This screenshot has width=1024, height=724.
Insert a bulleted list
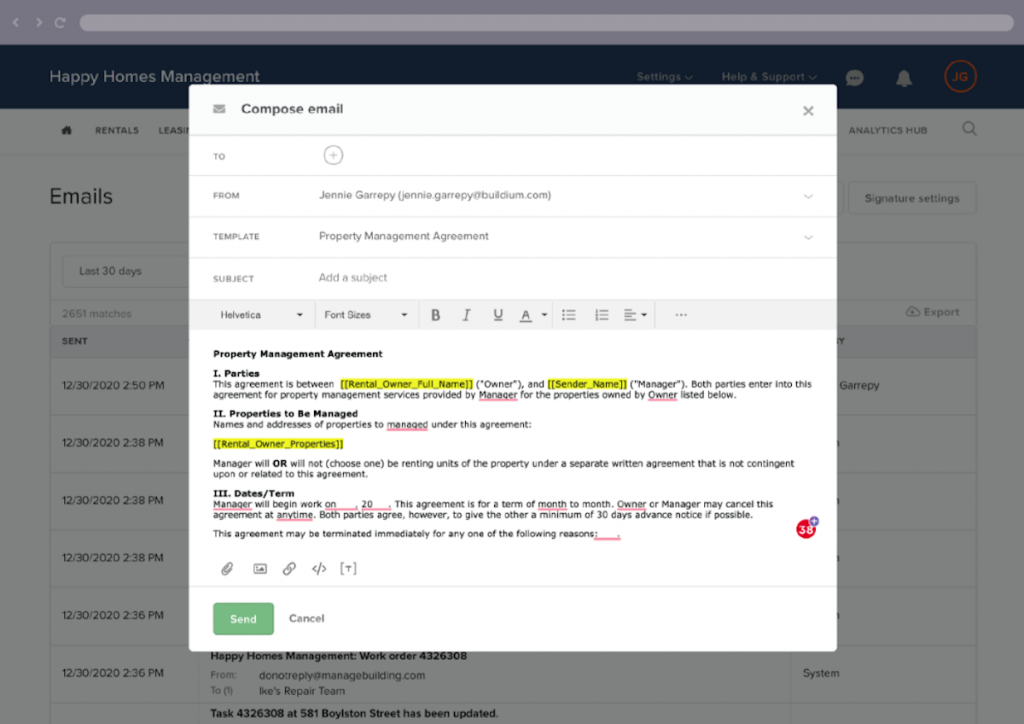pyautogui.click(x=569, y=315)
